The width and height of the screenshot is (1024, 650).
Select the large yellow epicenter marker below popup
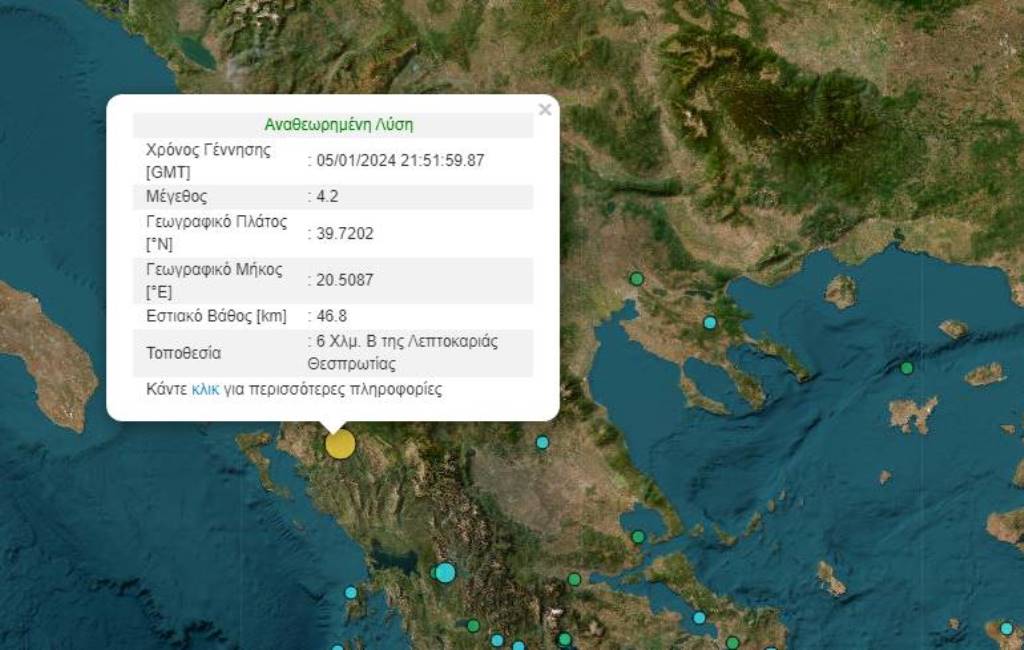tap(341, 444)
